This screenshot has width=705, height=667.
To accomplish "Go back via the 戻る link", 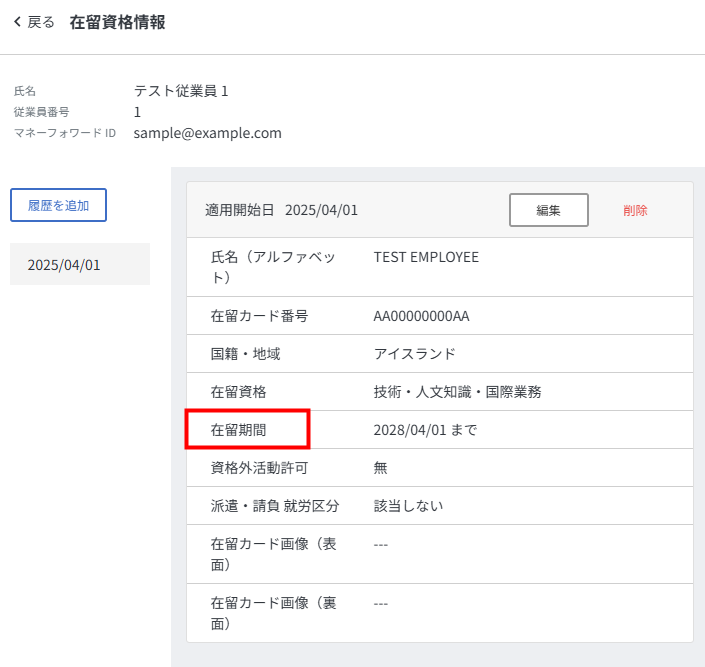I will 41,22.
